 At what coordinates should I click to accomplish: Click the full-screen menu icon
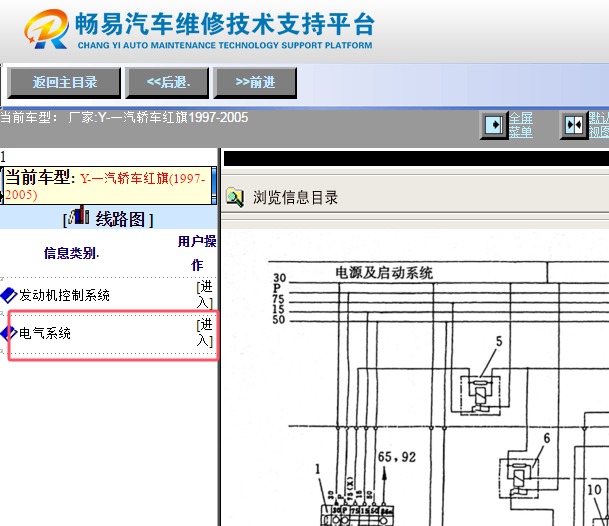(494, 125)
